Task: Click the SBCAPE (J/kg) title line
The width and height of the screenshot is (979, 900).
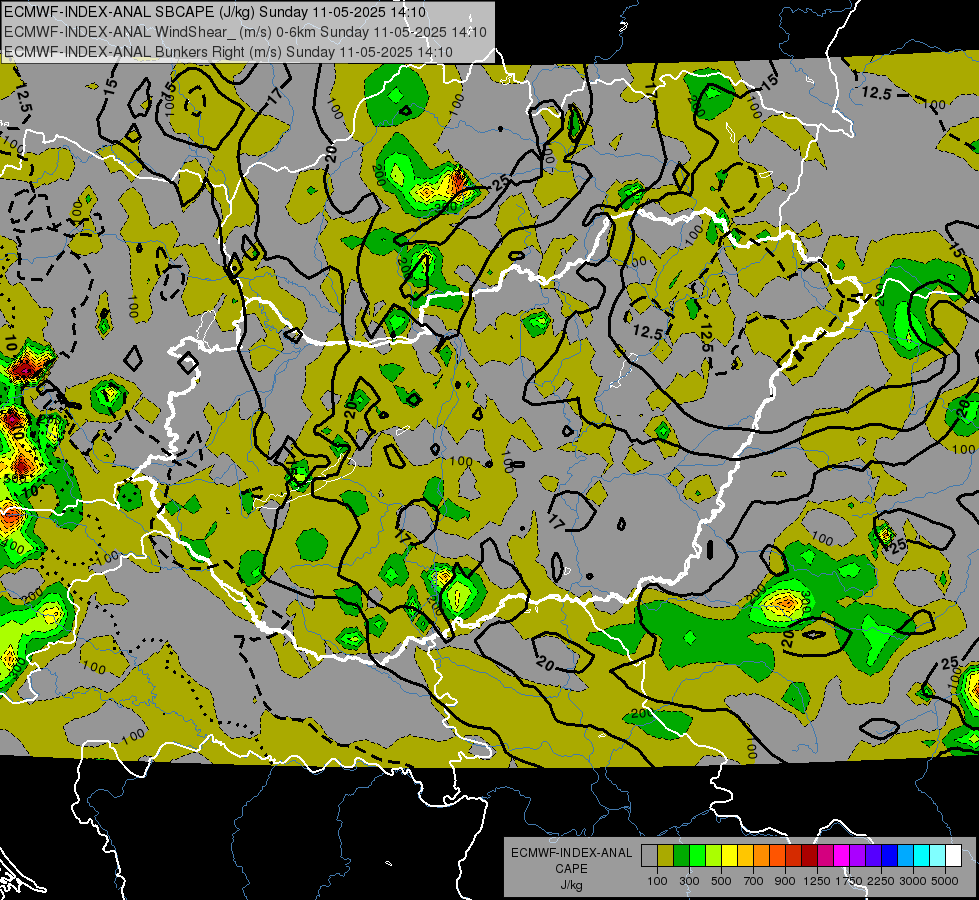Action: coord(215,12)
